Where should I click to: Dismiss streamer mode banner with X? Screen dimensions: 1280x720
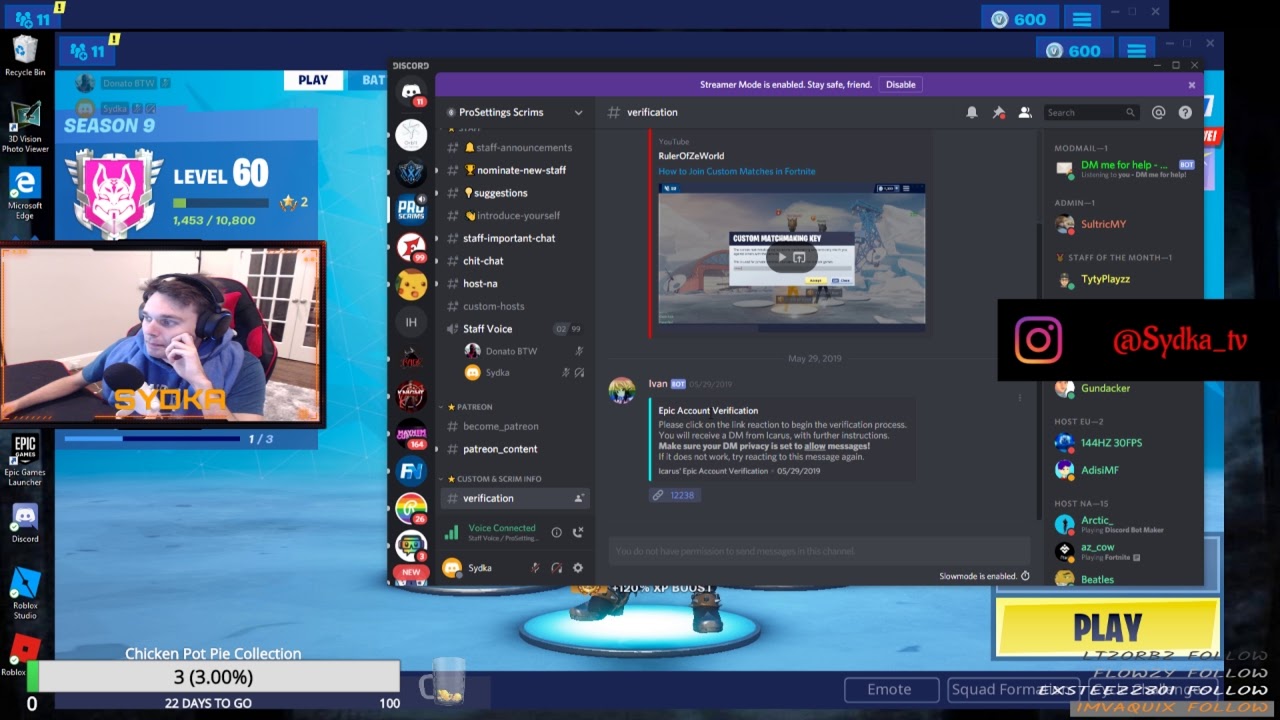[1191, 85]
